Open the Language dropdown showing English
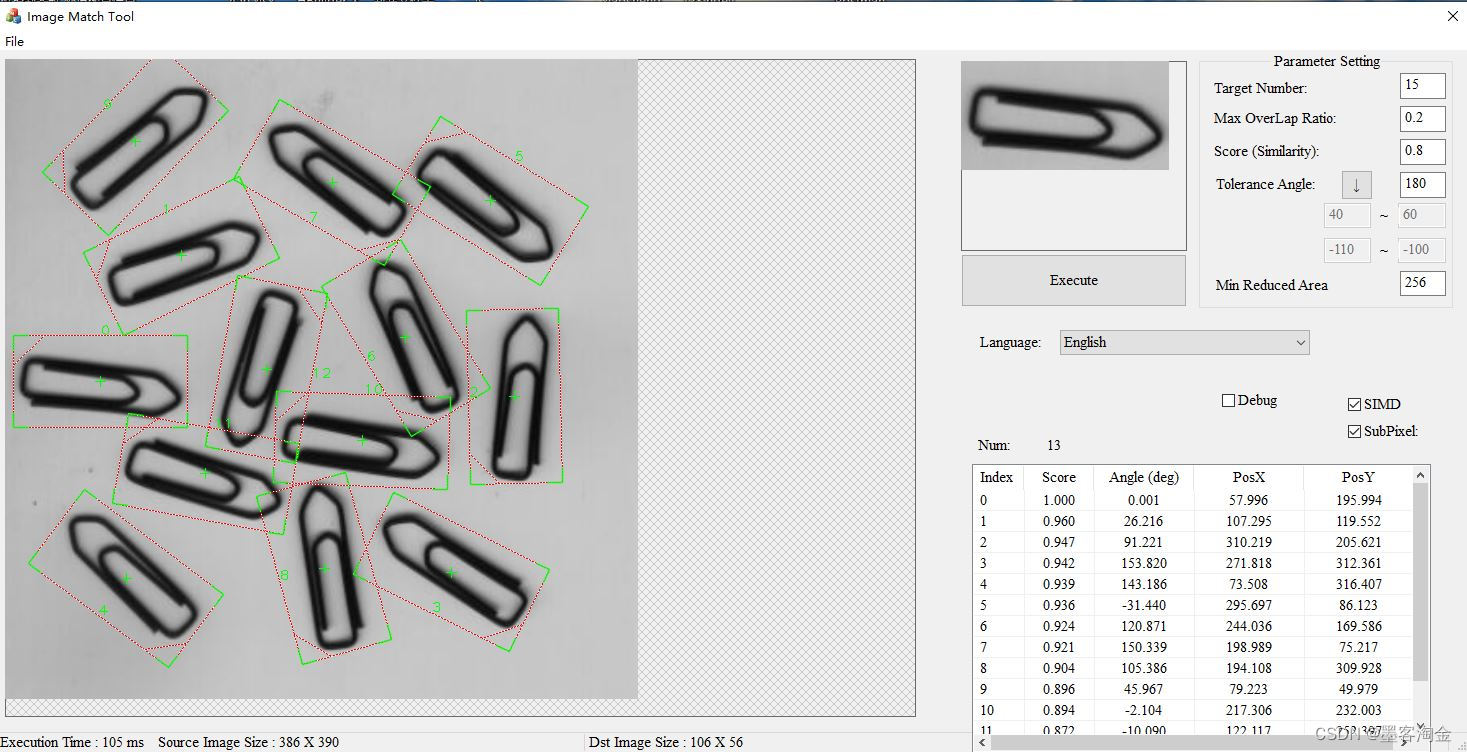The image size is (1467, 752). click(1184, 342)
